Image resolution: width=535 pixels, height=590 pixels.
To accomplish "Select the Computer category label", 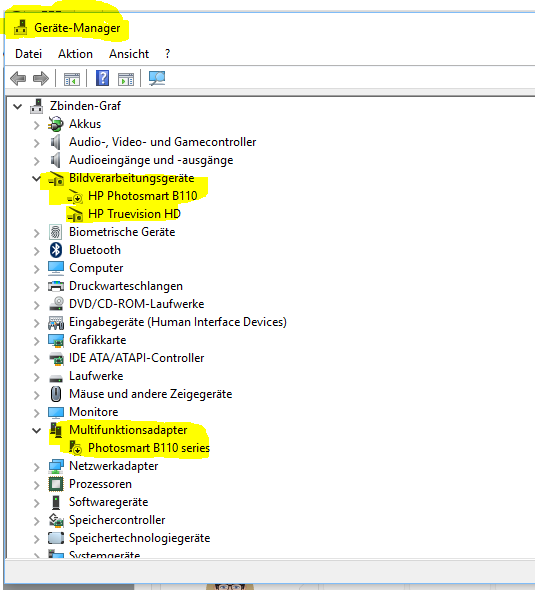I will tap(96, 268).
